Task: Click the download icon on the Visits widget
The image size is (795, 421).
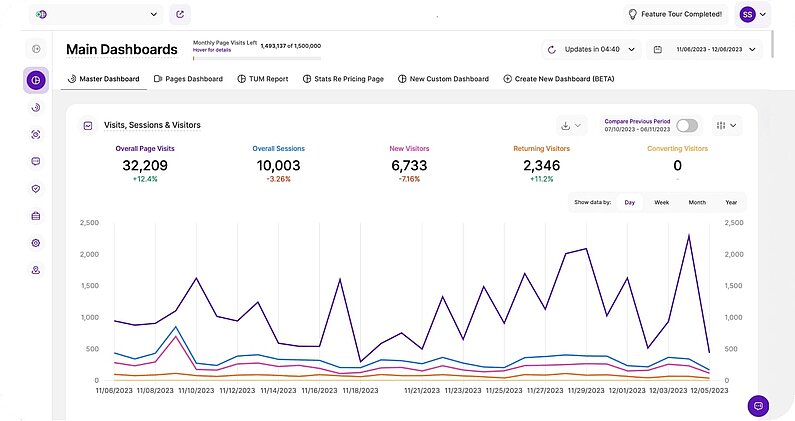Action: click(572, 126)
